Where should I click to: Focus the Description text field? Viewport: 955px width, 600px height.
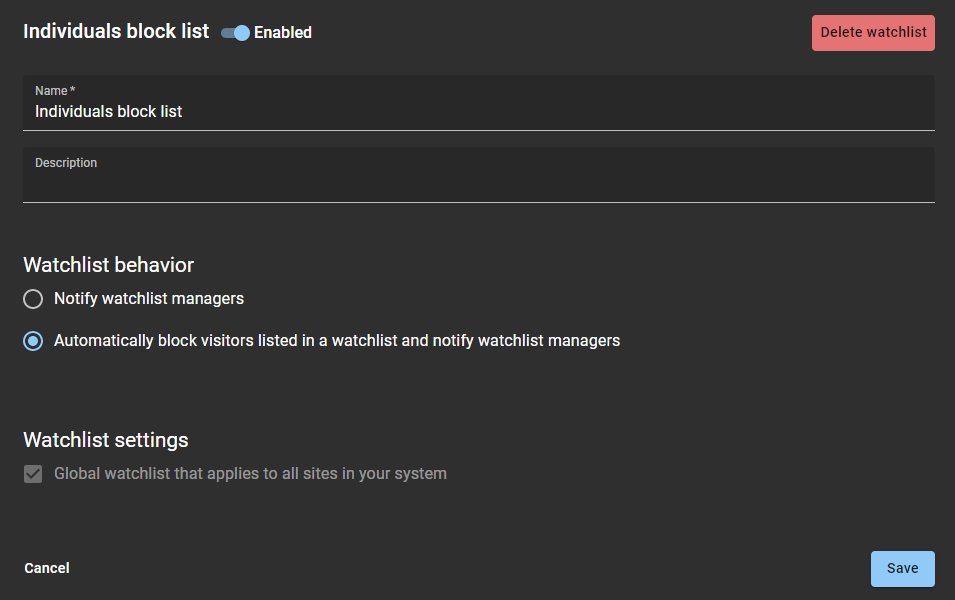tap(478, 184)
